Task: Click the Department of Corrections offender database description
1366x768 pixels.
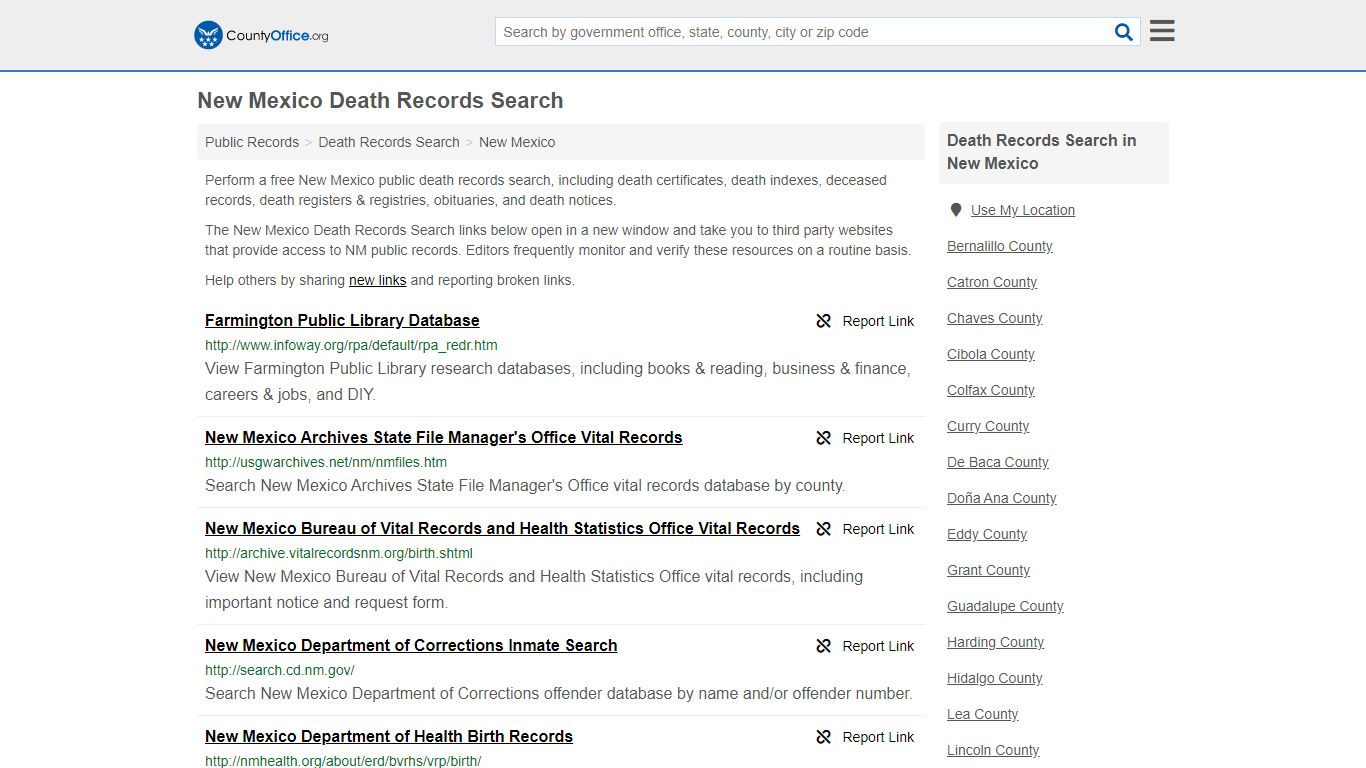Action: tap(559, 693)
